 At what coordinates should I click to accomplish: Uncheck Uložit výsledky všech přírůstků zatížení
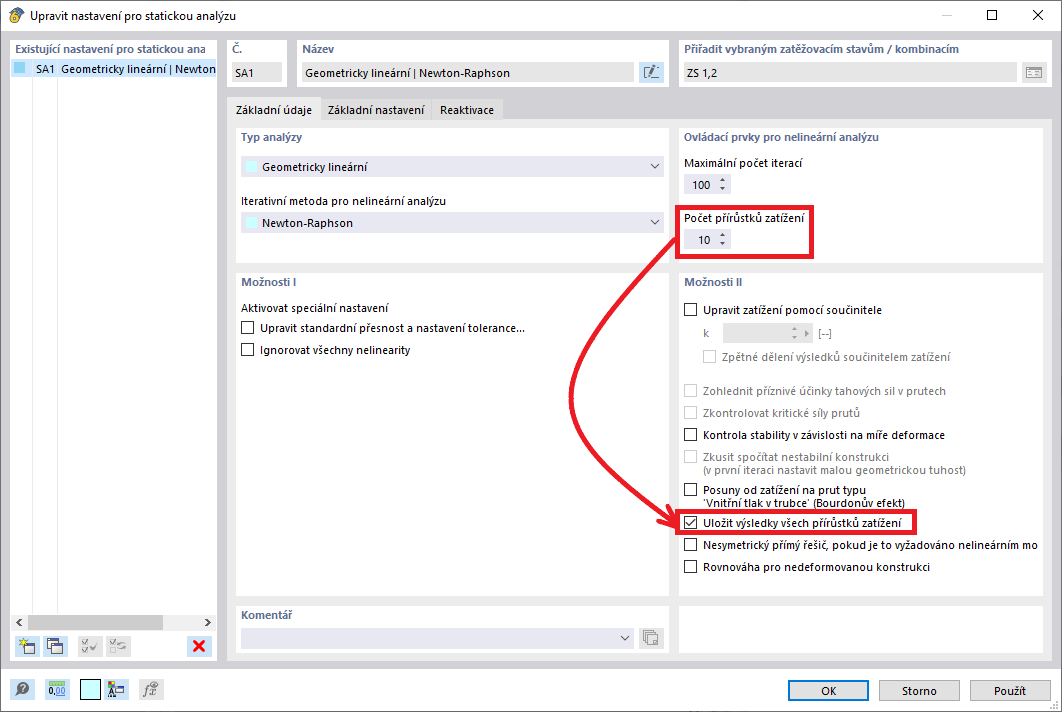690,522
